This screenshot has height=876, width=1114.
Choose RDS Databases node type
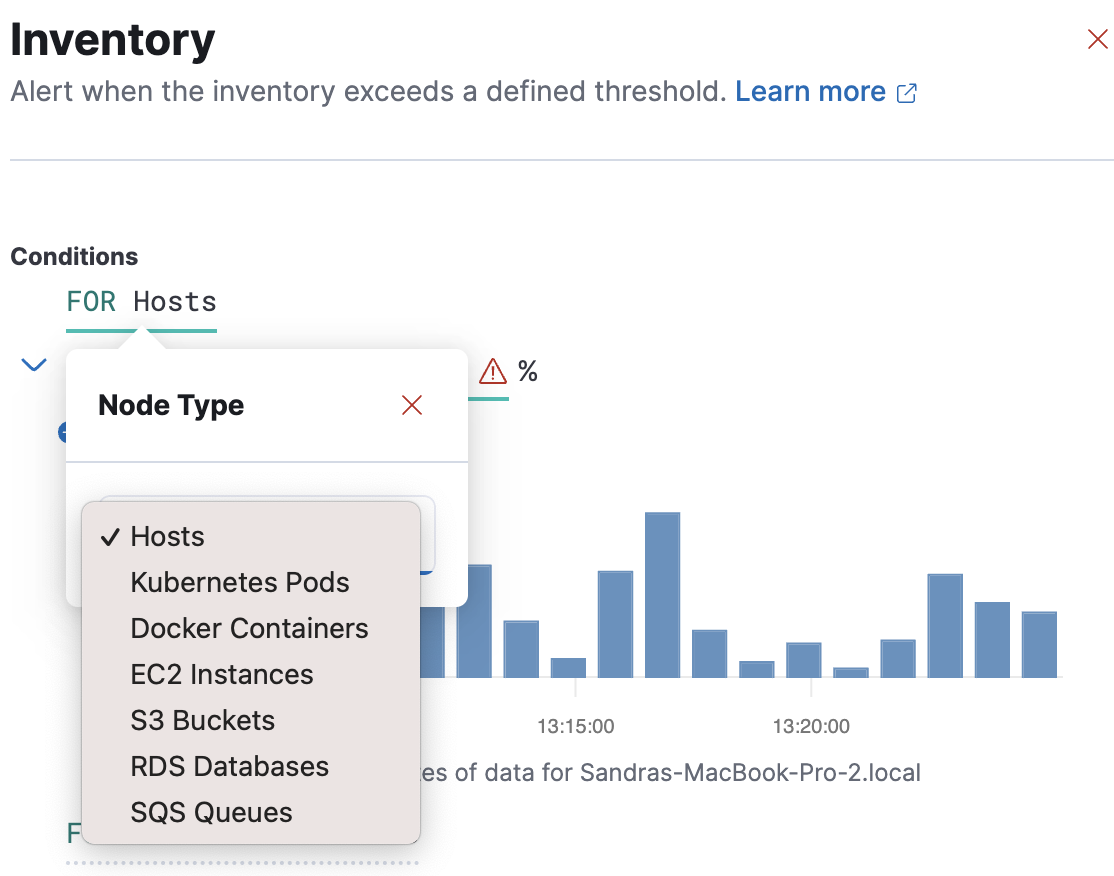point(229,766)
